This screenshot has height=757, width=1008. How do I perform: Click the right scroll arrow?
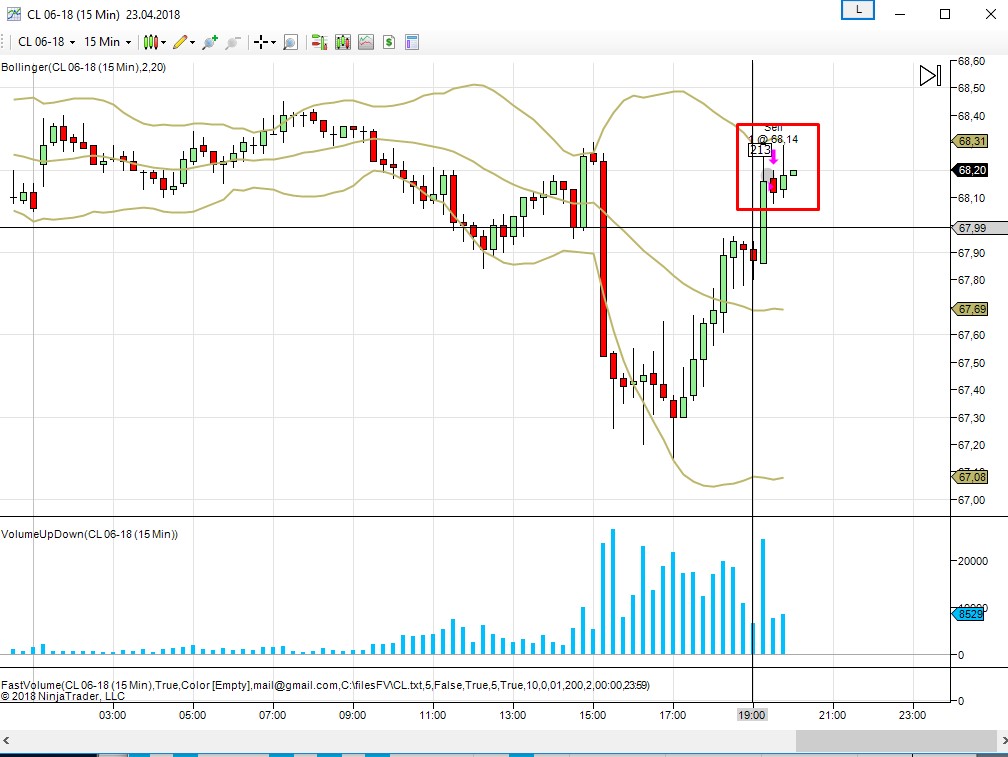coord(1004,740)
